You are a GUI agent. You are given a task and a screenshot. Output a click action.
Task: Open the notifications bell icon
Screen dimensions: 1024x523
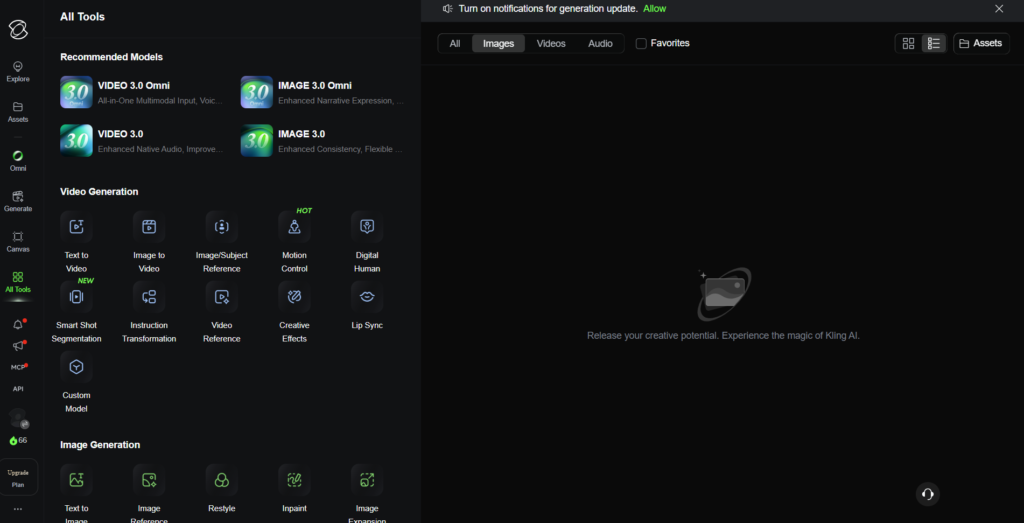pyautogui.click(x=18, y=325)
